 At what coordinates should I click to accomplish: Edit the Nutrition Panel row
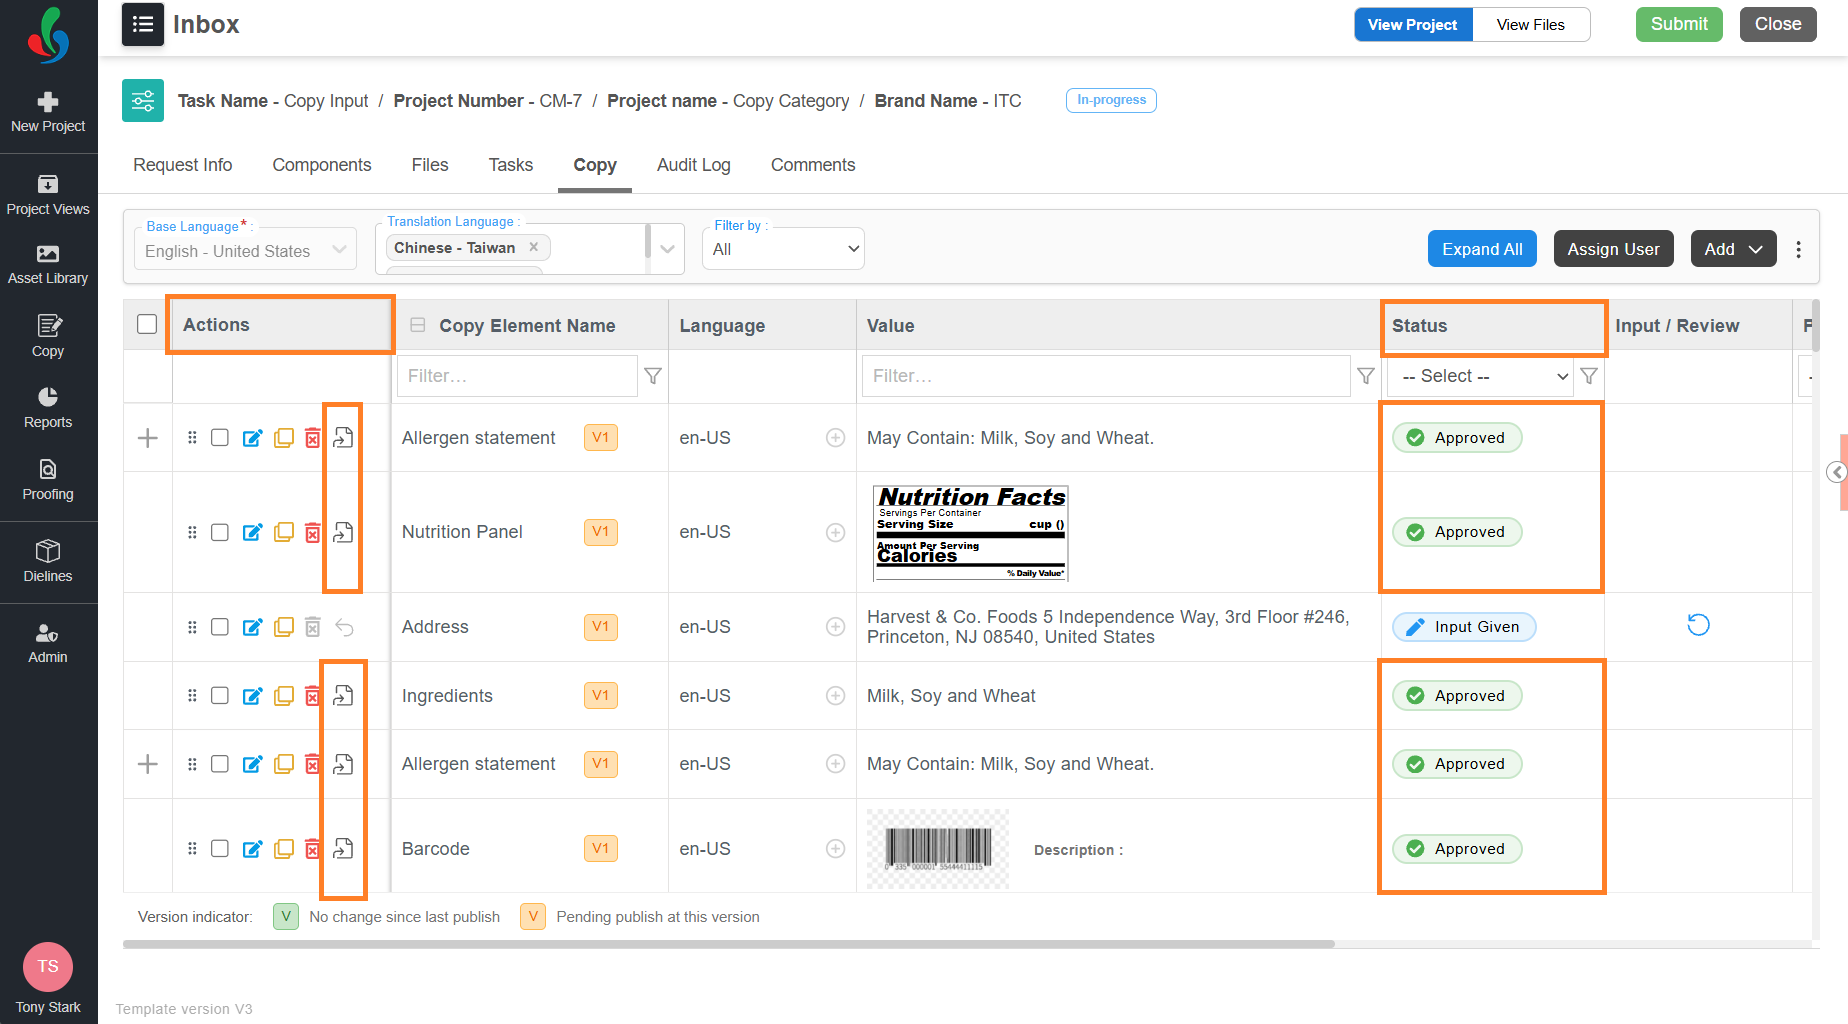pyautogui.click(x=253, y=532)
